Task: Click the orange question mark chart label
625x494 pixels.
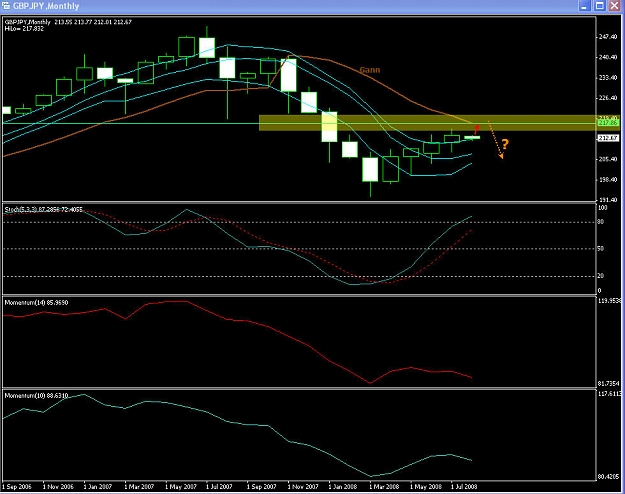Action: pyautogui.click(x=505, y=144)
